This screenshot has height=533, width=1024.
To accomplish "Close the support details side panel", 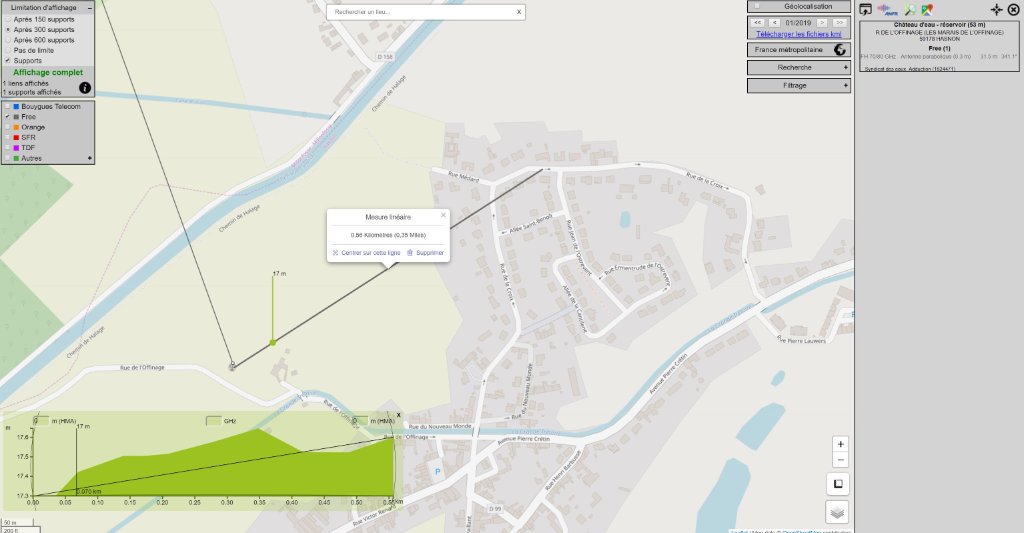I will [1014, 9].
